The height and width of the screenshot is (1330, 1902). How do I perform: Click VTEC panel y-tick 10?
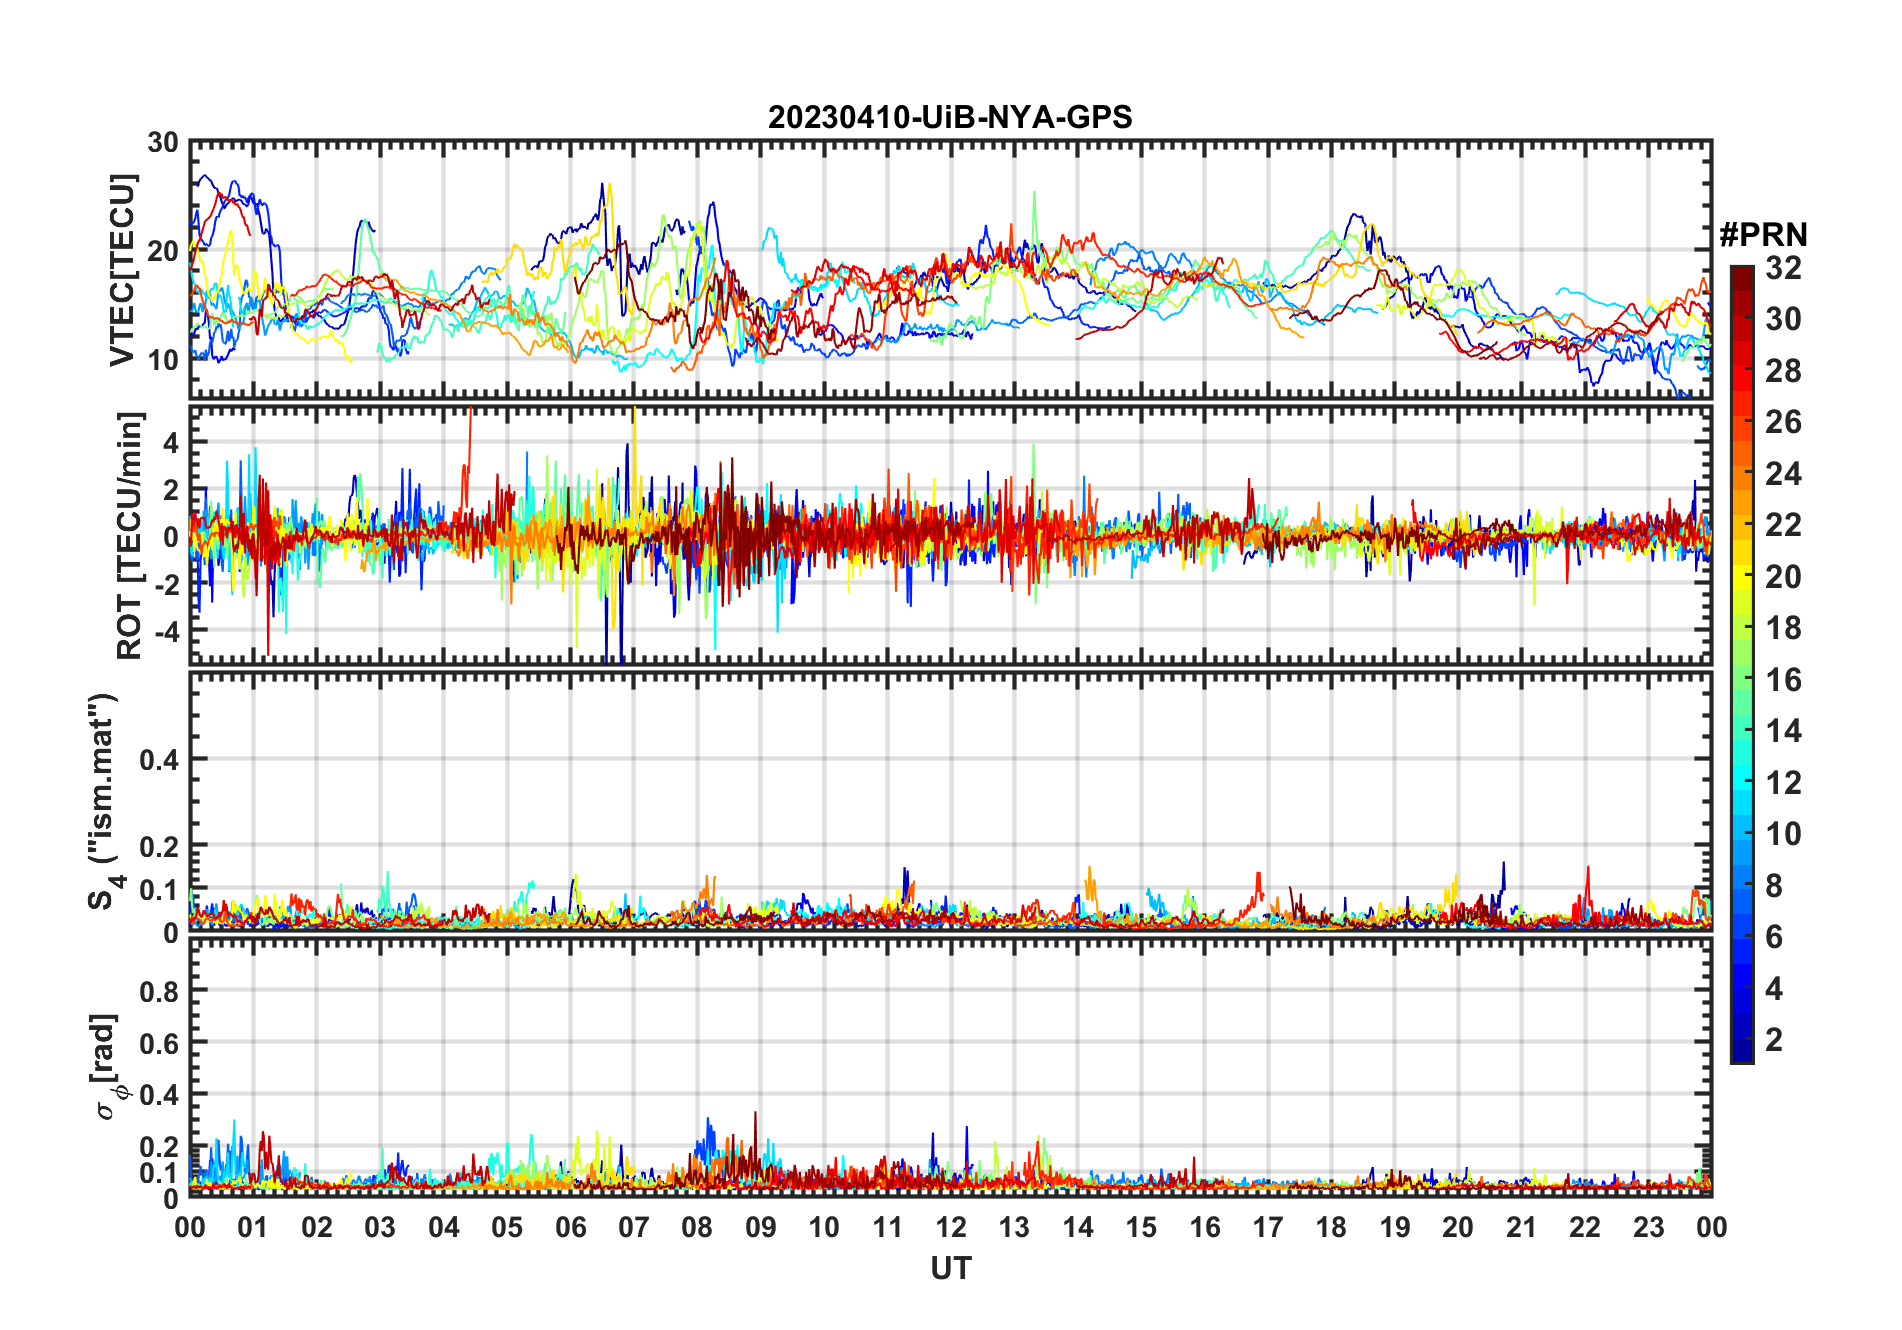[x=163, y=360]
